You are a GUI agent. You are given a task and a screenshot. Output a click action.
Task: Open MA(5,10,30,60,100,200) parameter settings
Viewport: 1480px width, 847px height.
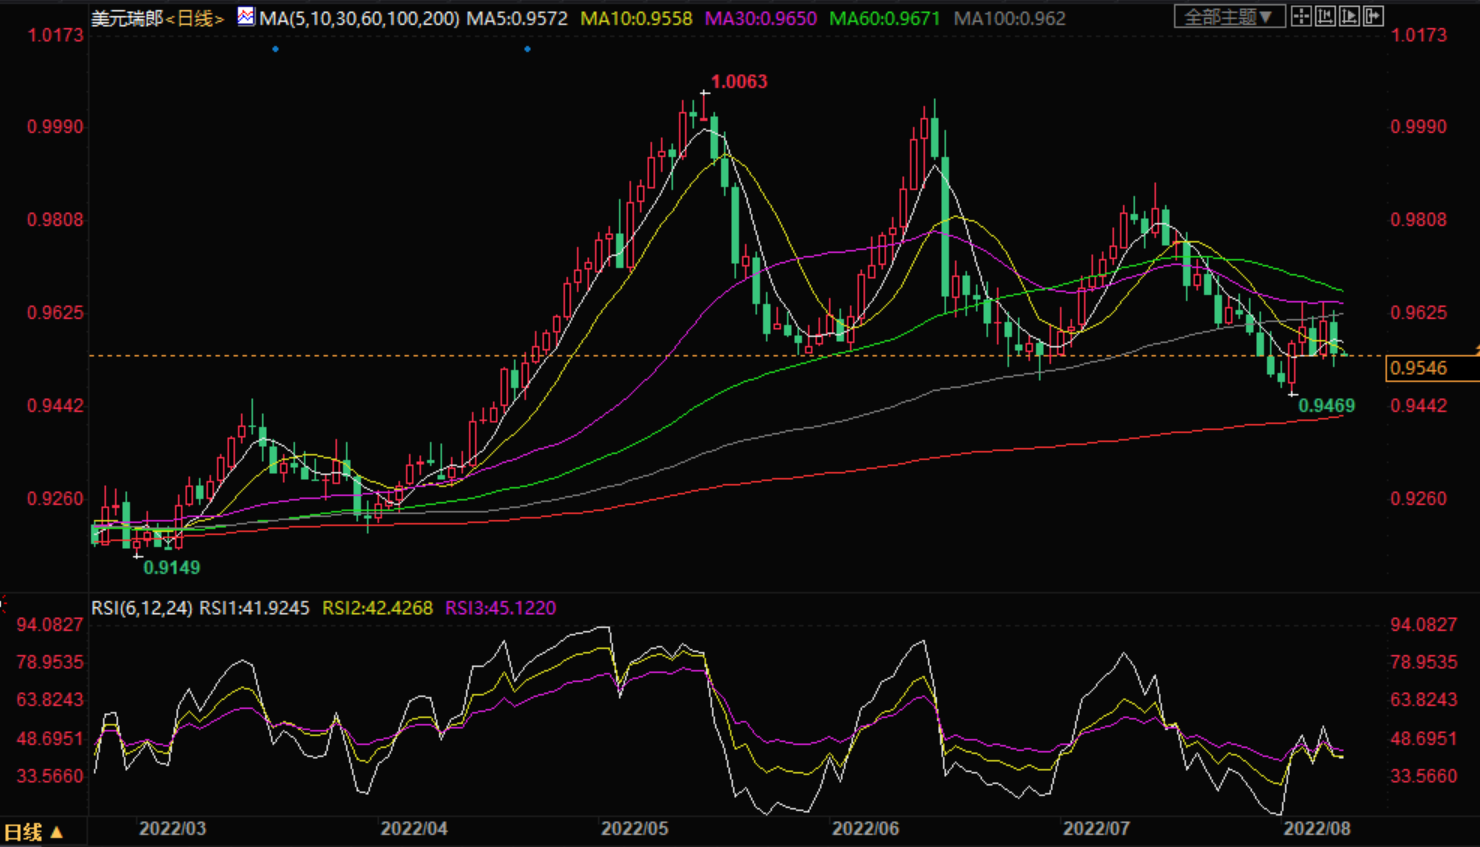pos(359,18)
